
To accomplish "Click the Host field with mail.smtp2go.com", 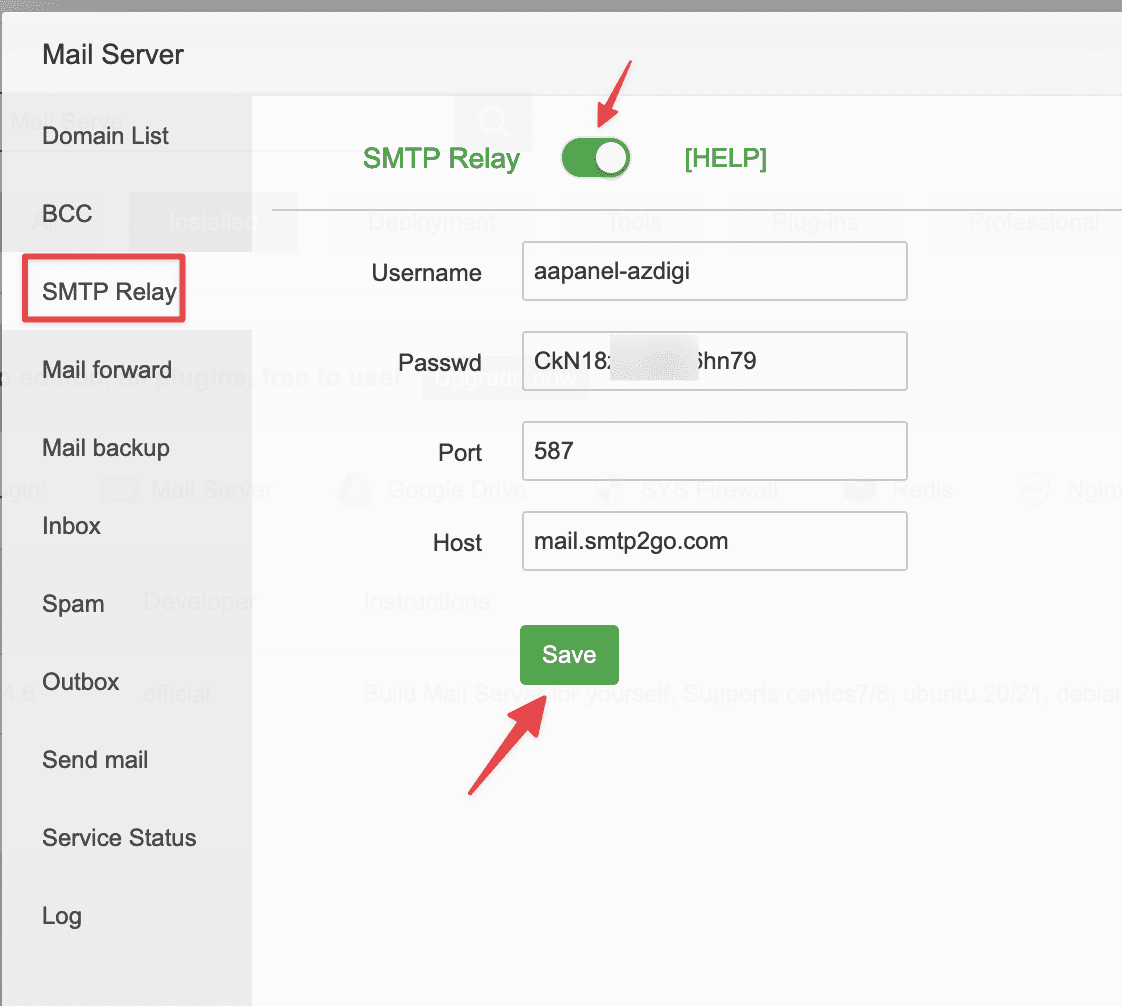I will coord(714,541).
